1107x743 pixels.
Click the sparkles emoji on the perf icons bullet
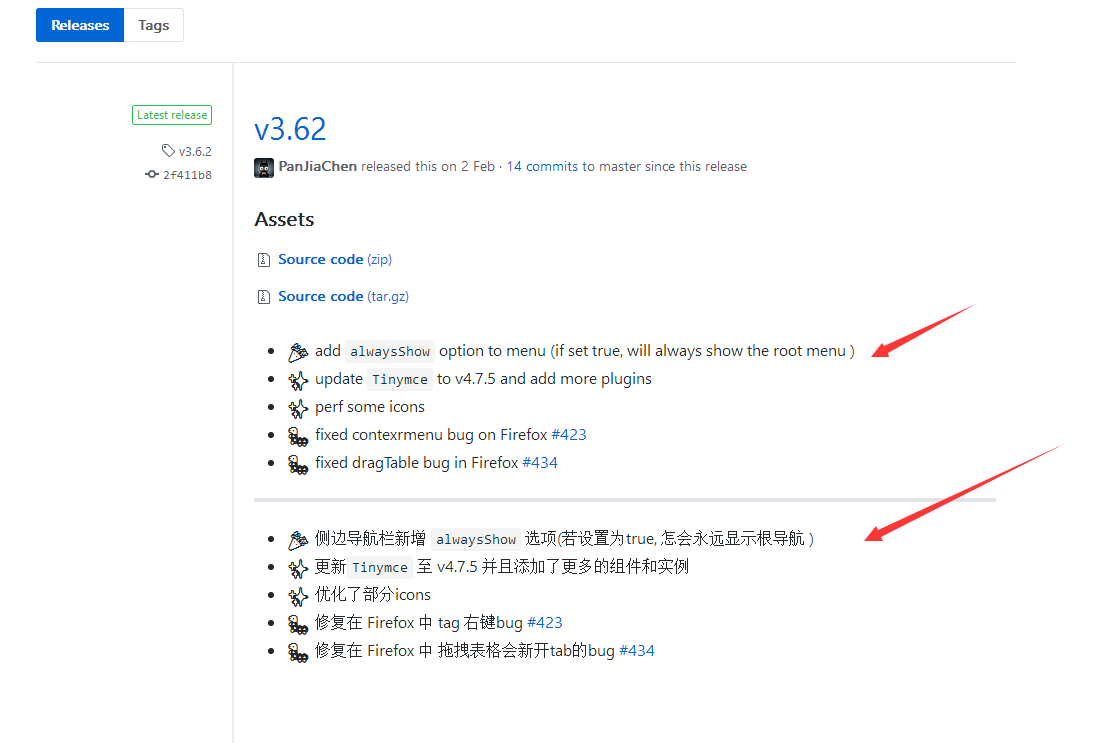[x=298, y=407]
